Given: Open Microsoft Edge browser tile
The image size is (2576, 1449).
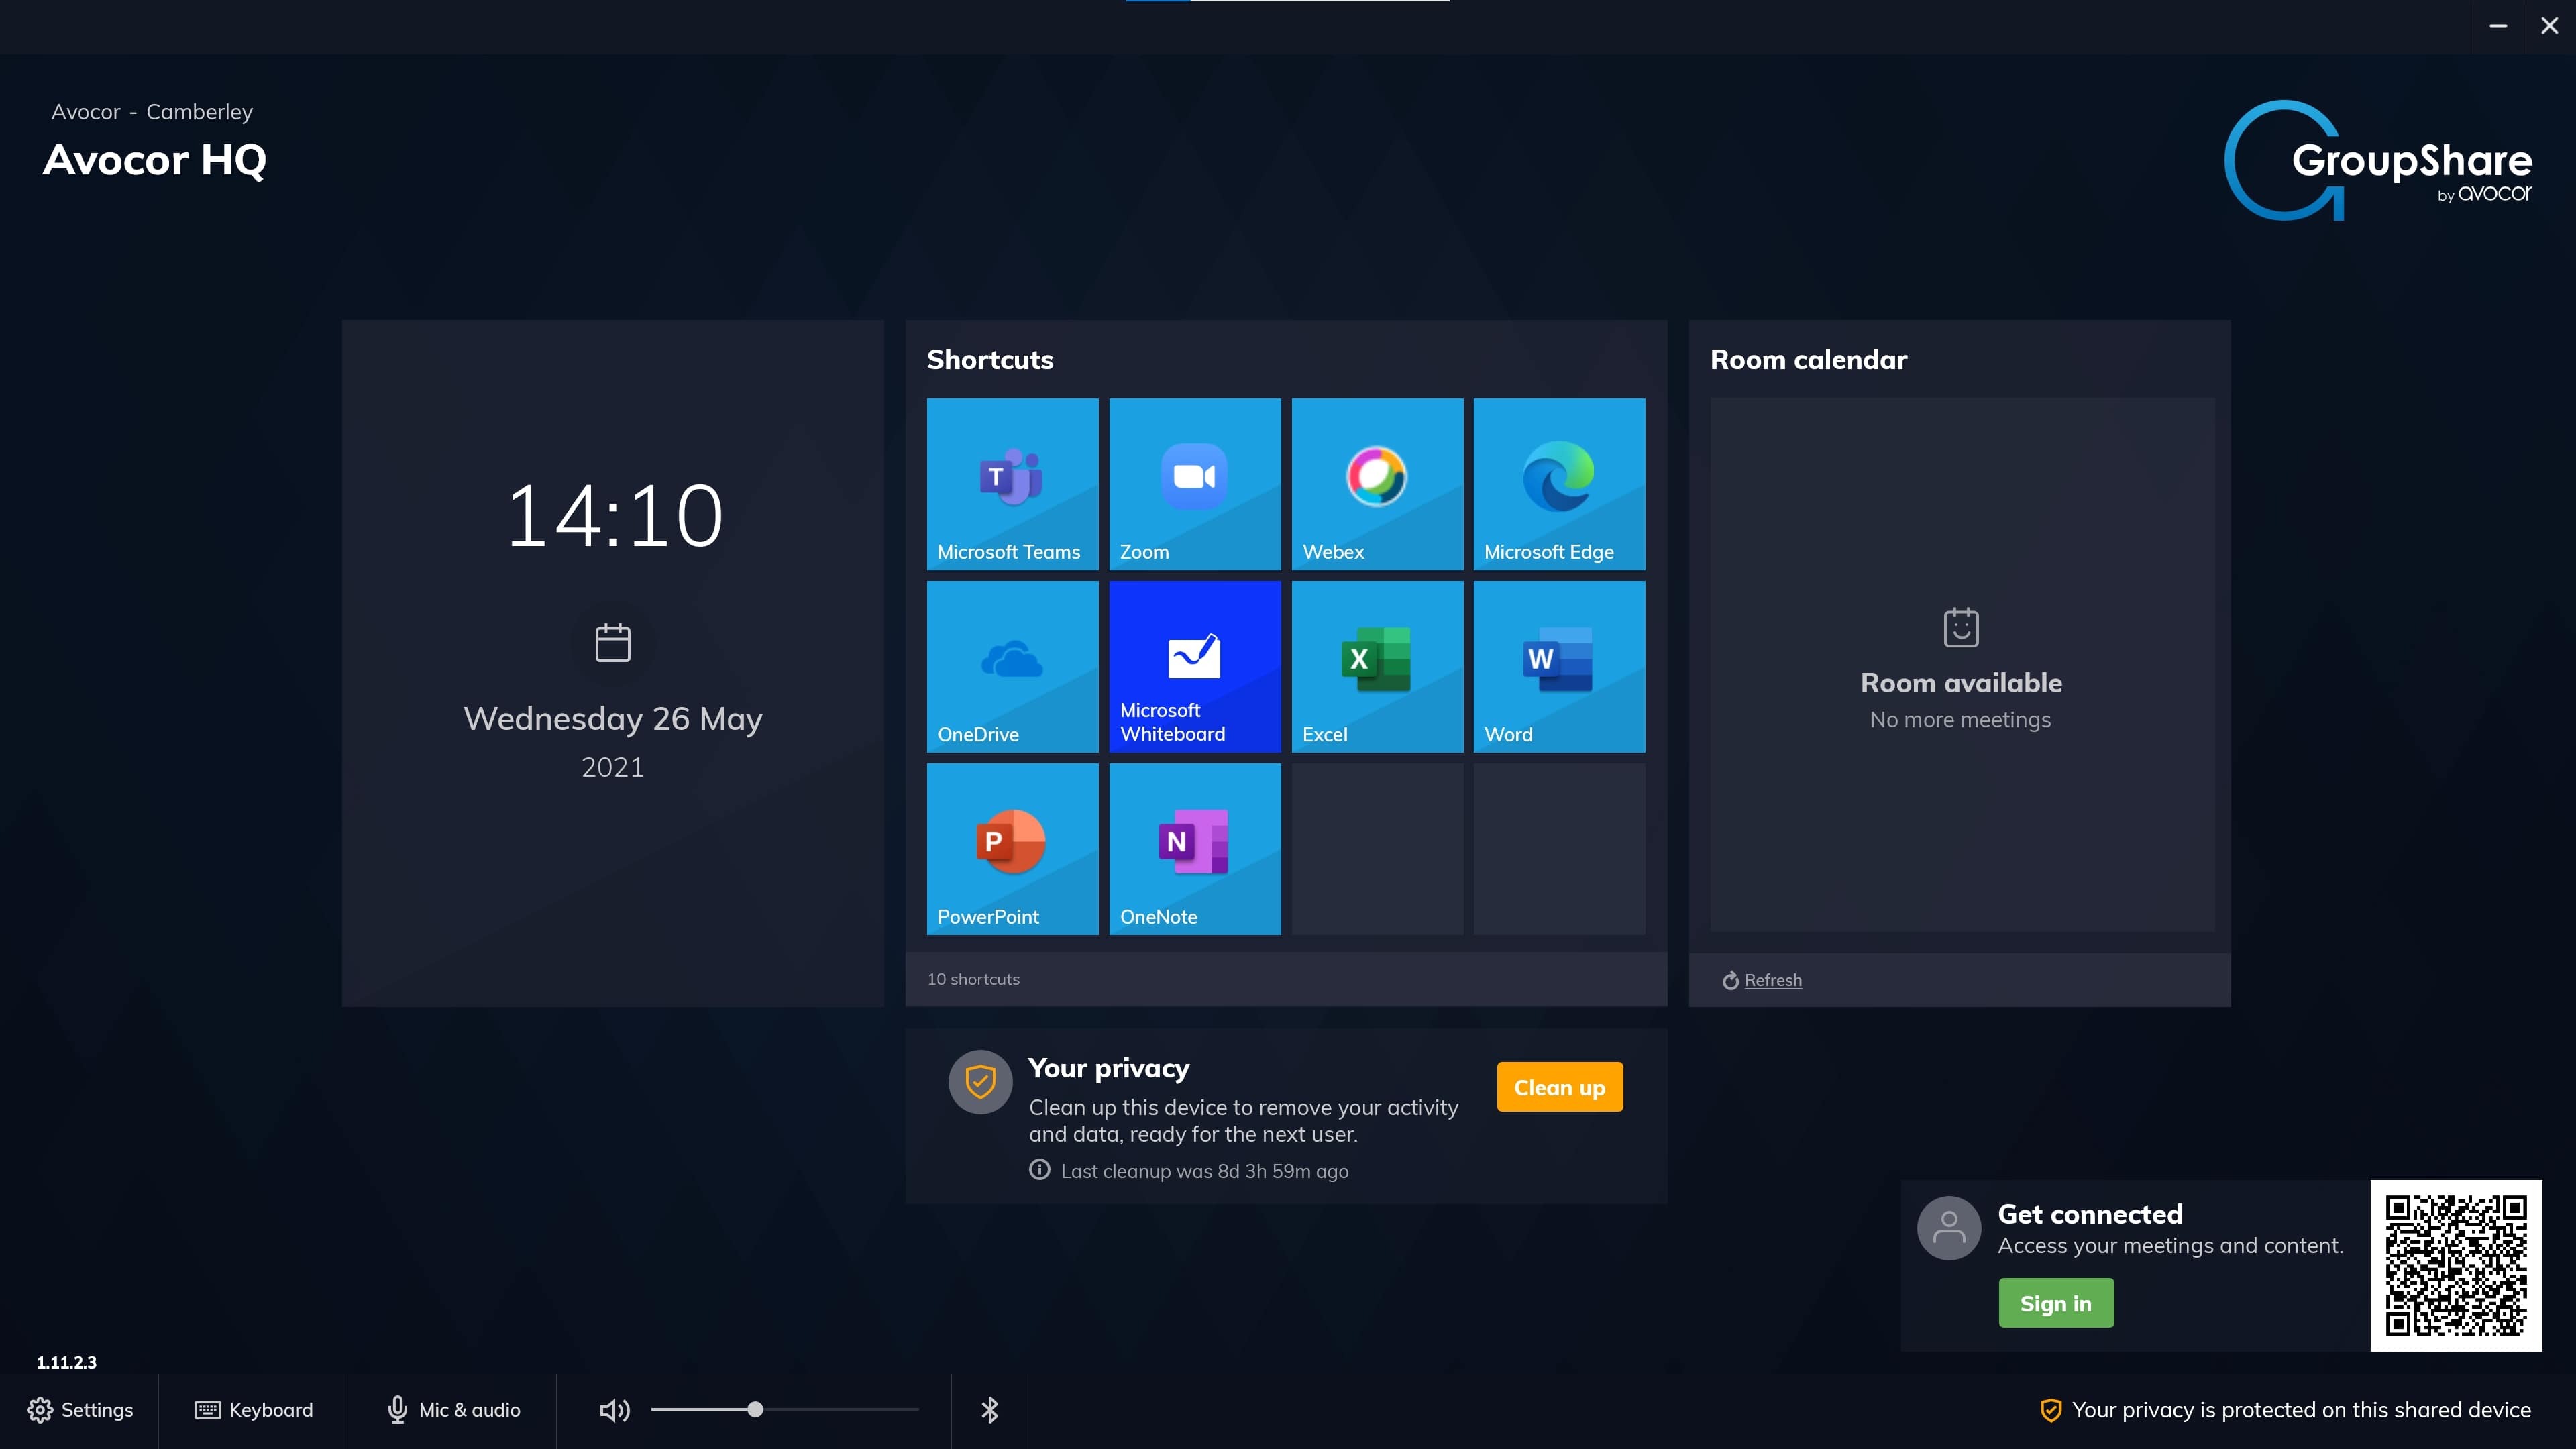Looking at the screenshot, I should tap(1559, 484).
